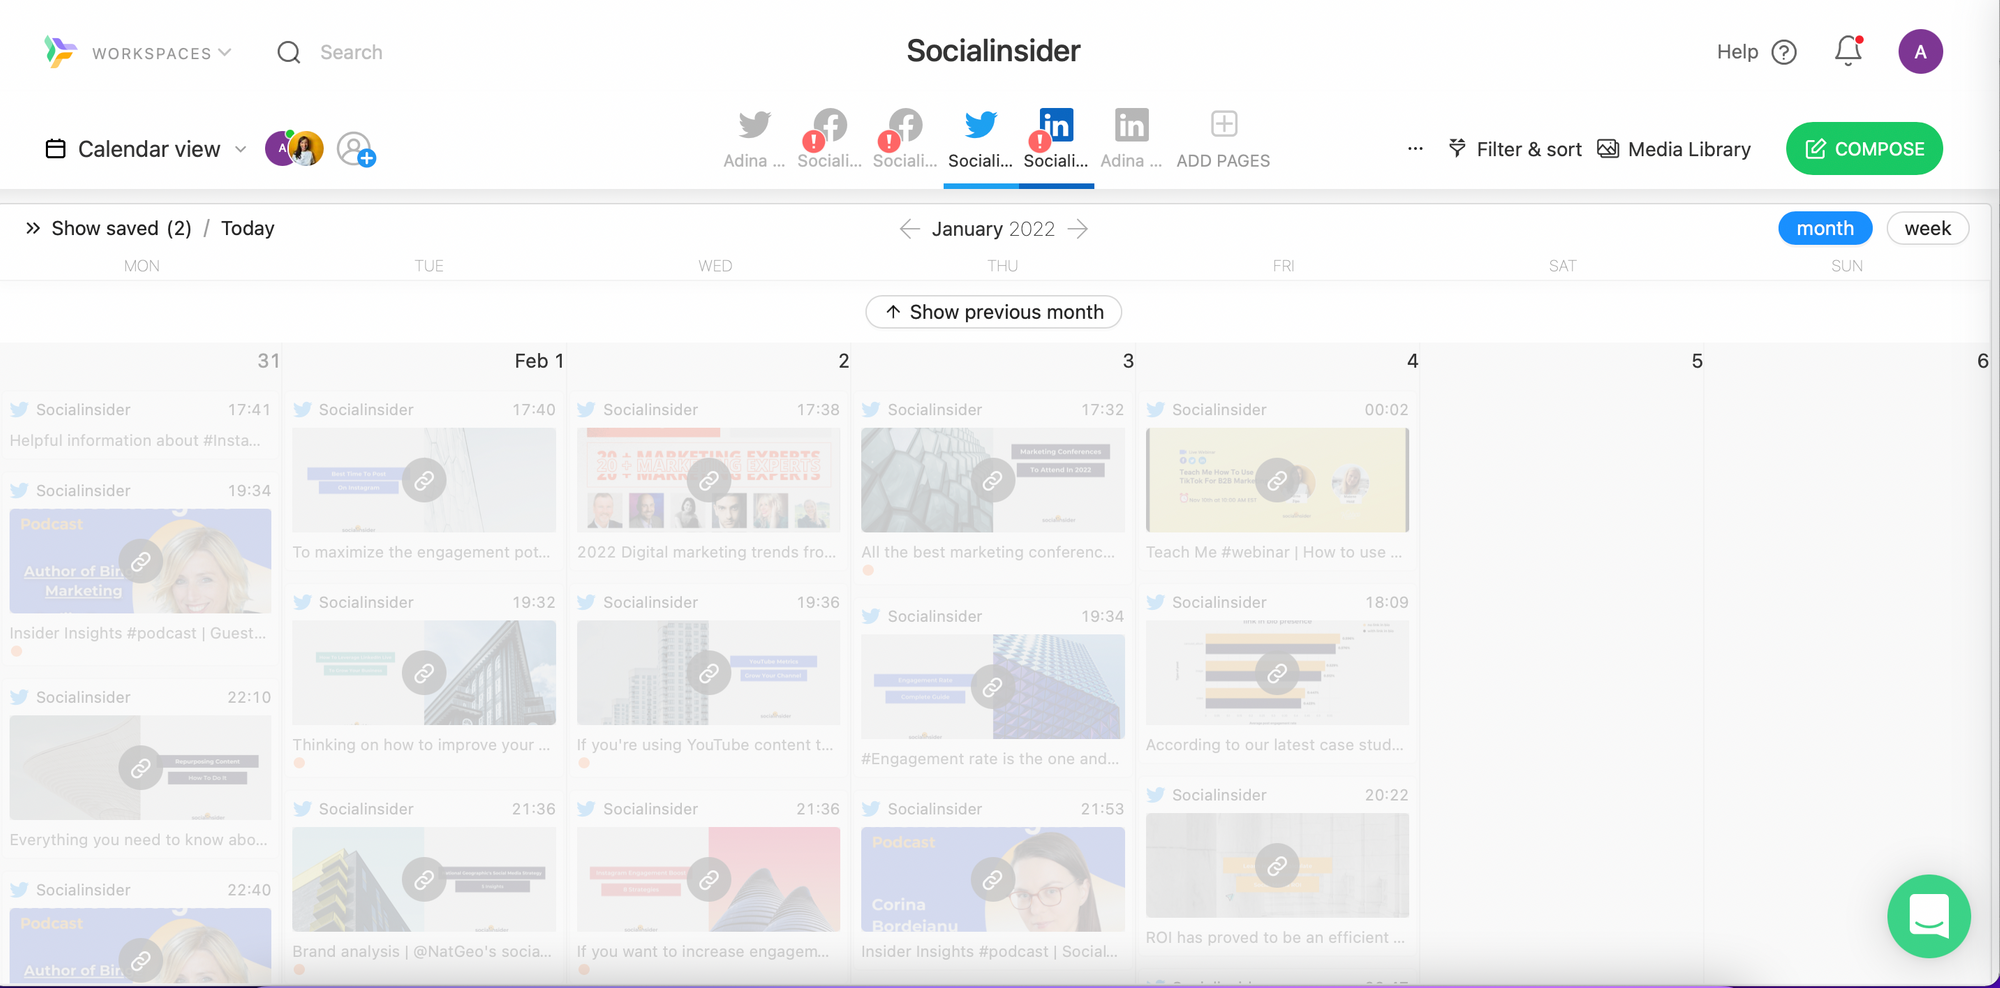Focus the Search input field
This screenshot has height=988, width=2000.
click(351, 52)
